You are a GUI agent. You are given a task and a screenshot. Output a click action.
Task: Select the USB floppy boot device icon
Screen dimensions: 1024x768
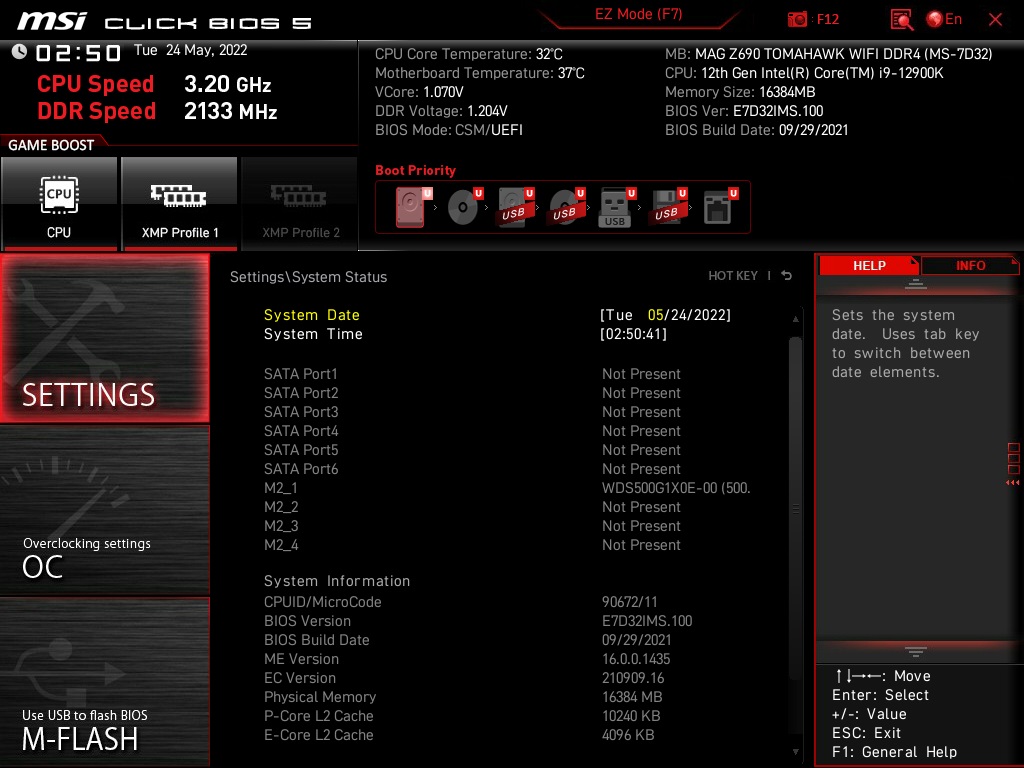668,207
